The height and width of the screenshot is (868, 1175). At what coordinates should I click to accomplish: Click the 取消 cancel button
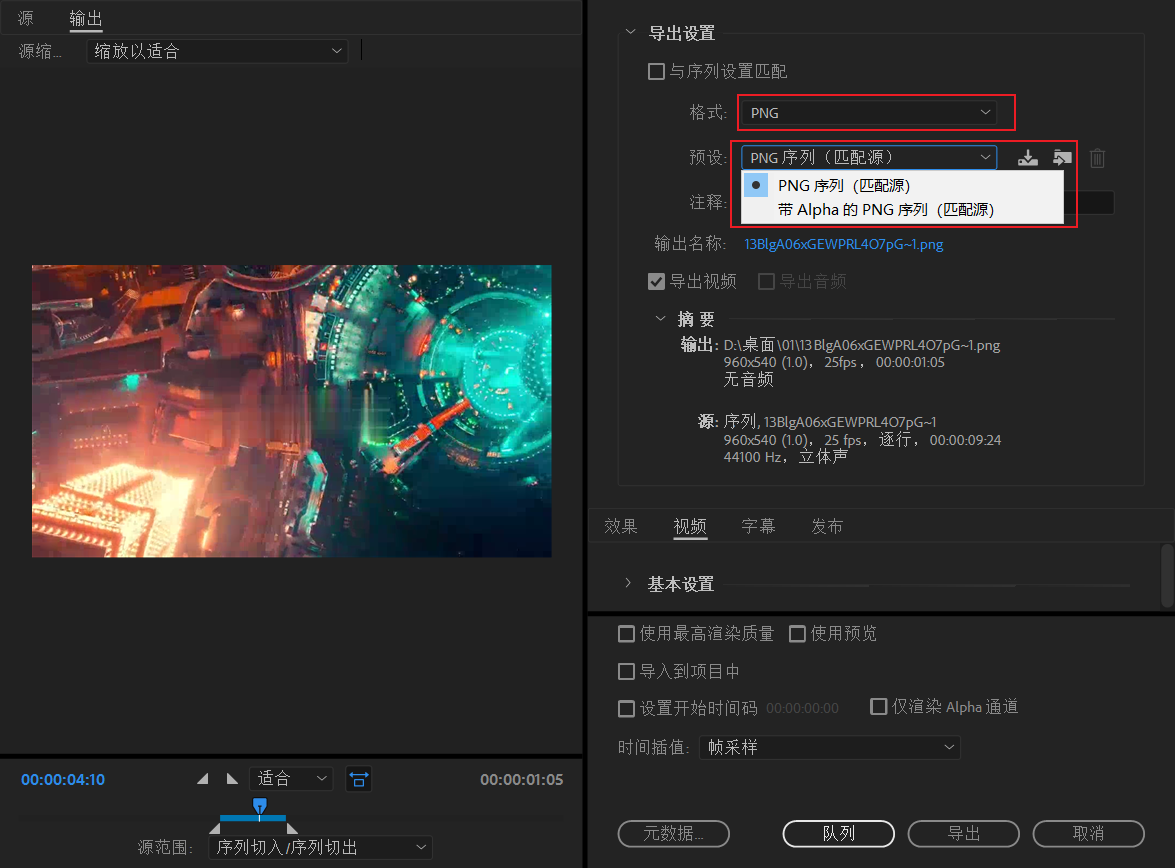pyautogui.click(x=1089, y=834)
